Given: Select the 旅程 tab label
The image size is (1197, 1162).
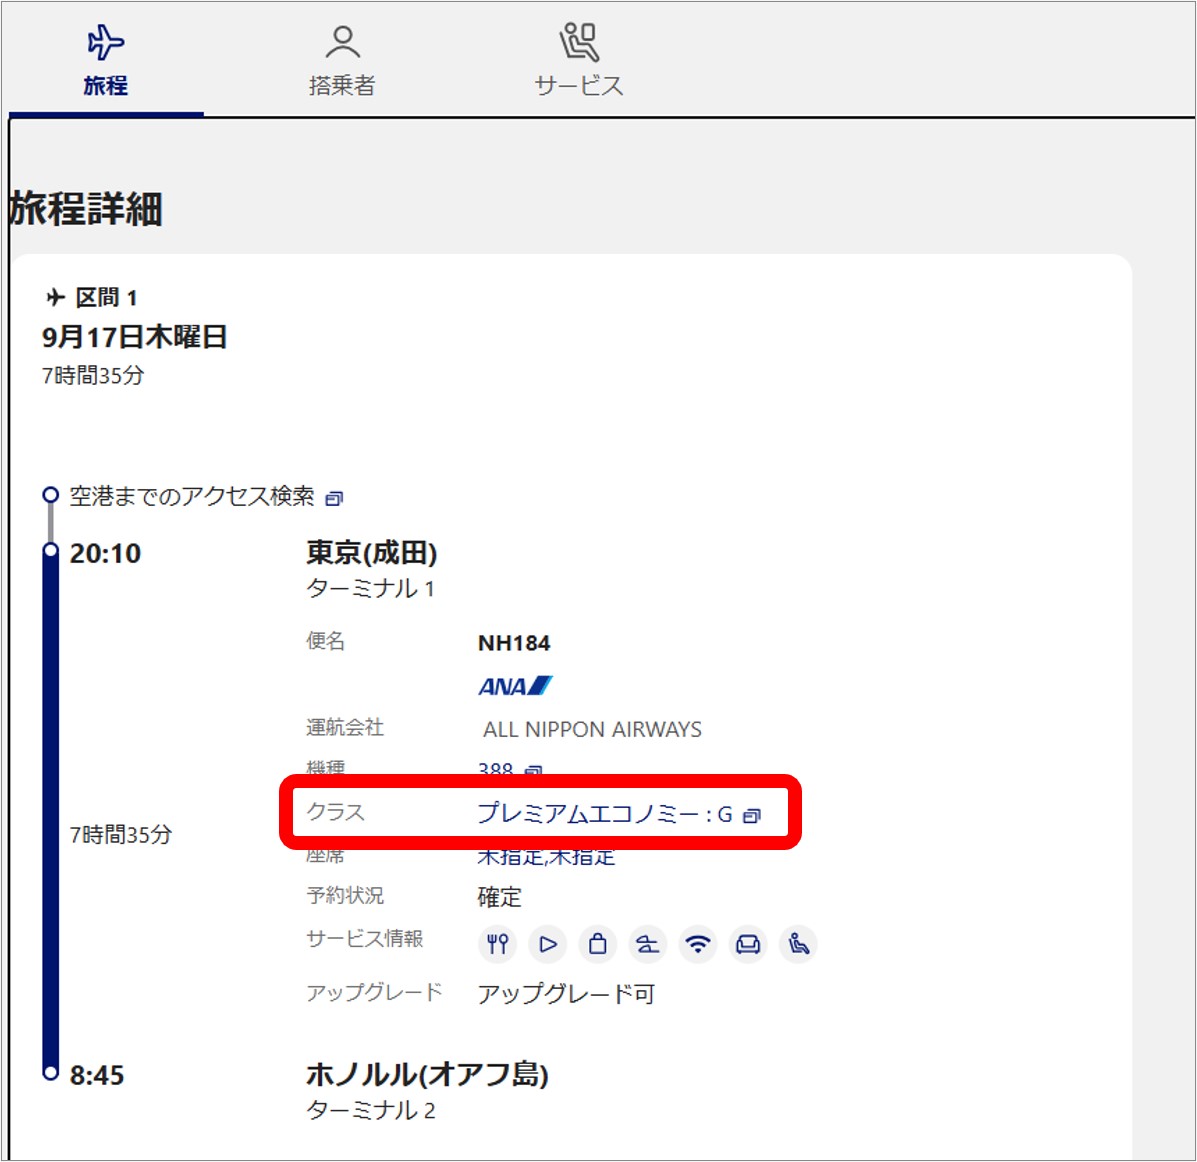Looking at the screenshot, I should point(105,86).
